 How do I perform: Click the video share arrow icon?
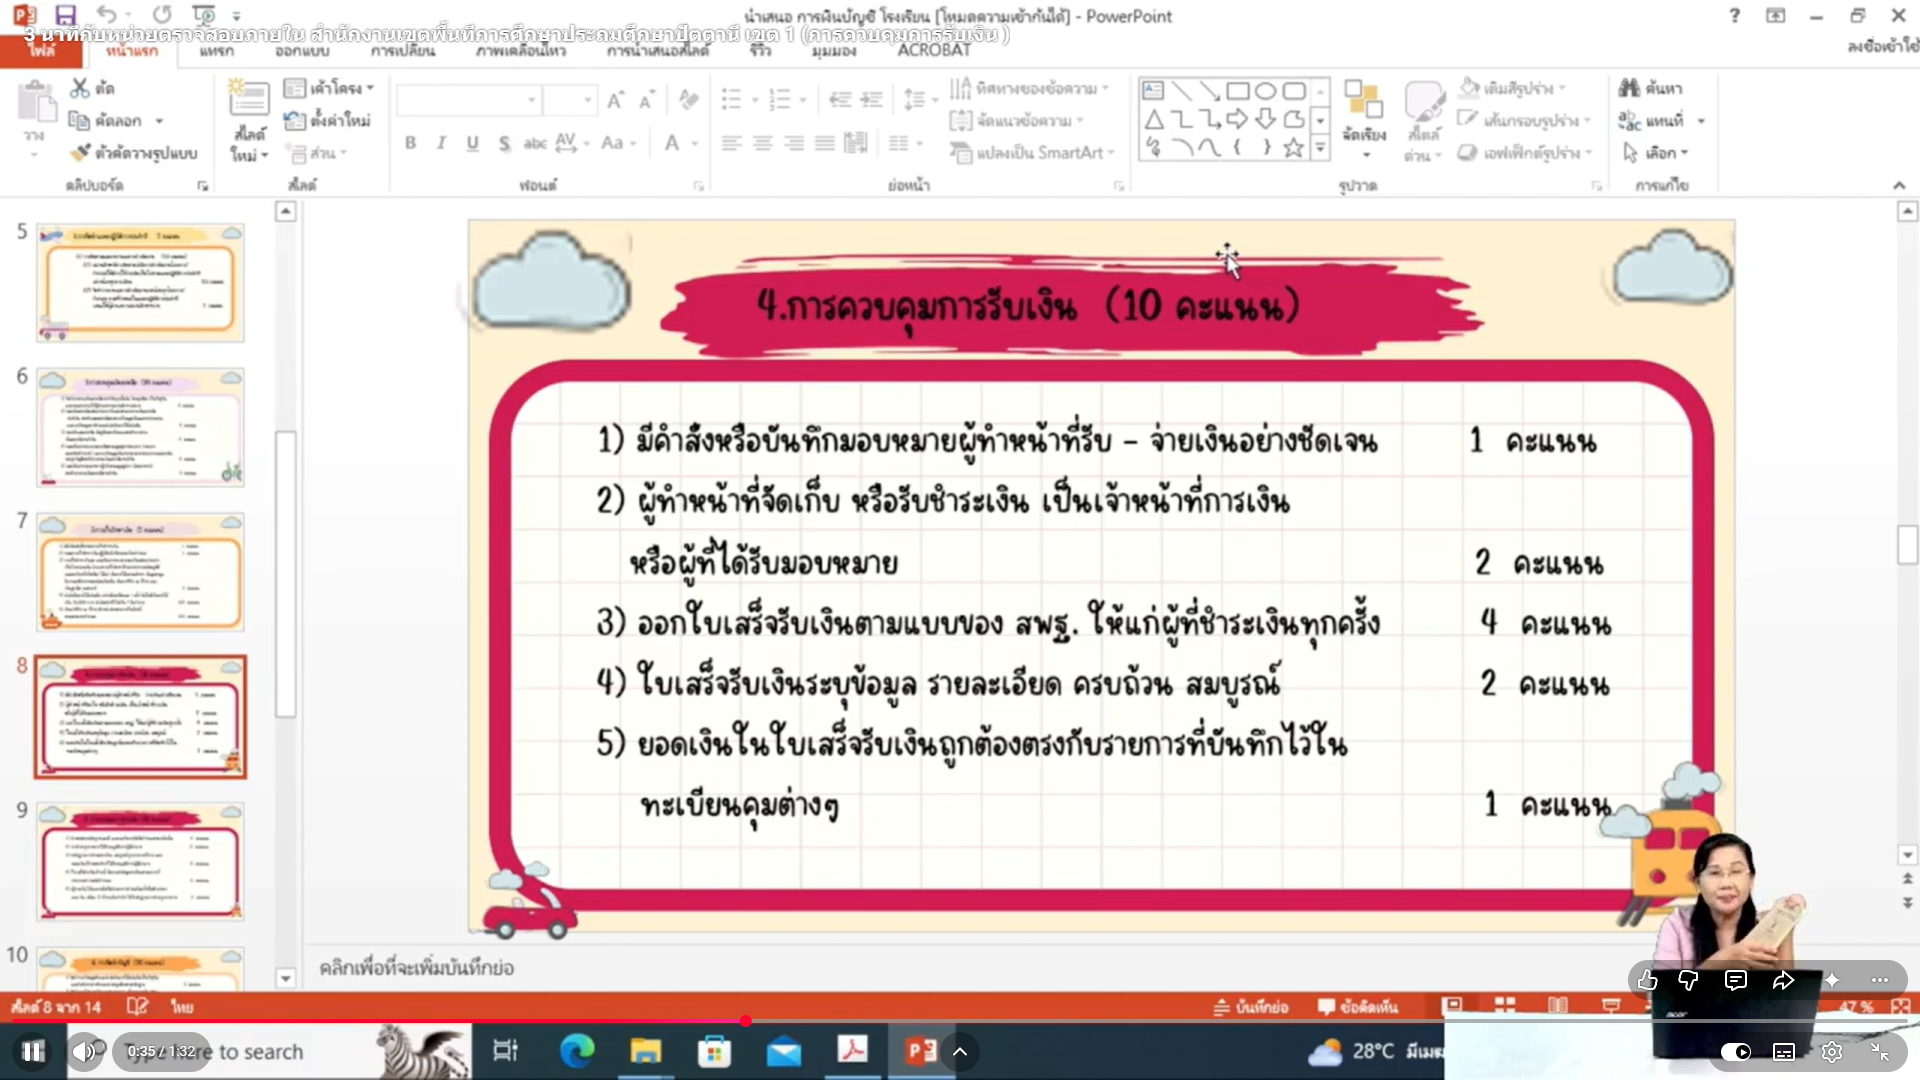1783,981
